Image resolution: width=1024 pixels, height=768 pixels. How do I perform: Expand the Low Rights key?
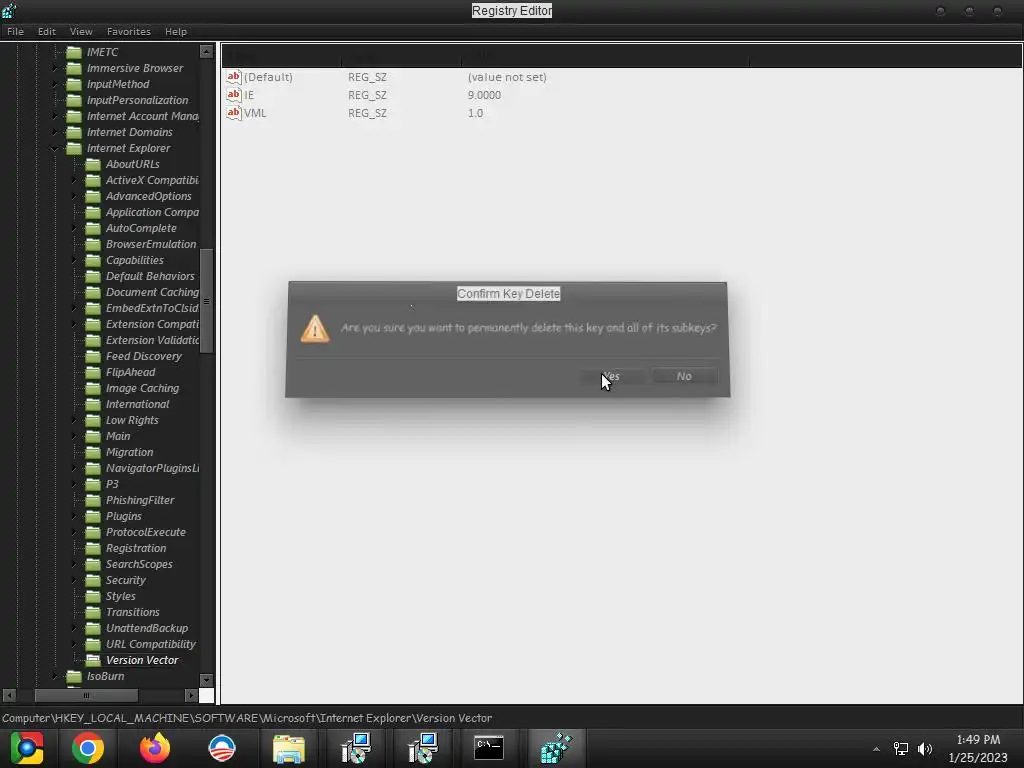[x=74, y=420]
